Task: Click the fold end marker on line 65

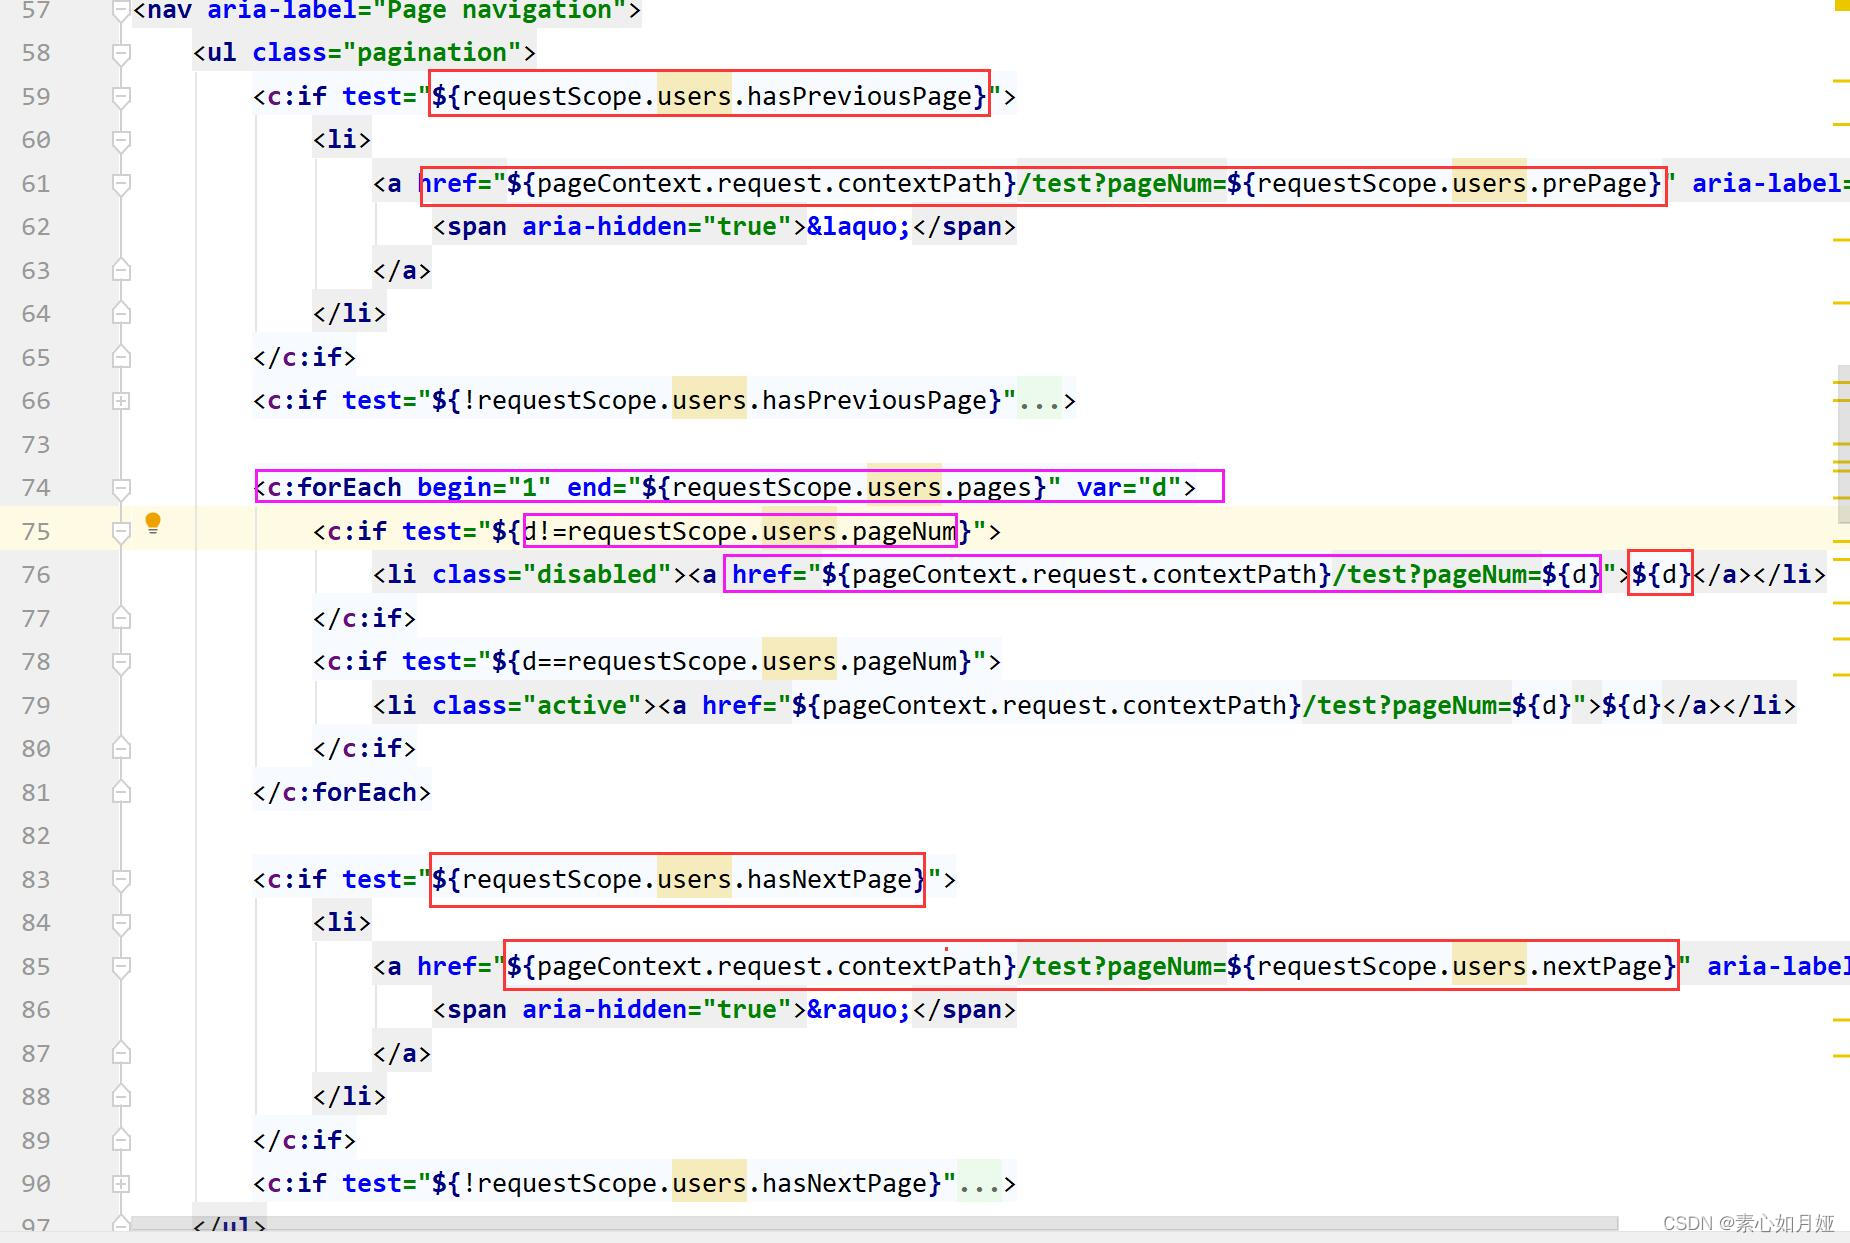Action: tap(121, 357)
